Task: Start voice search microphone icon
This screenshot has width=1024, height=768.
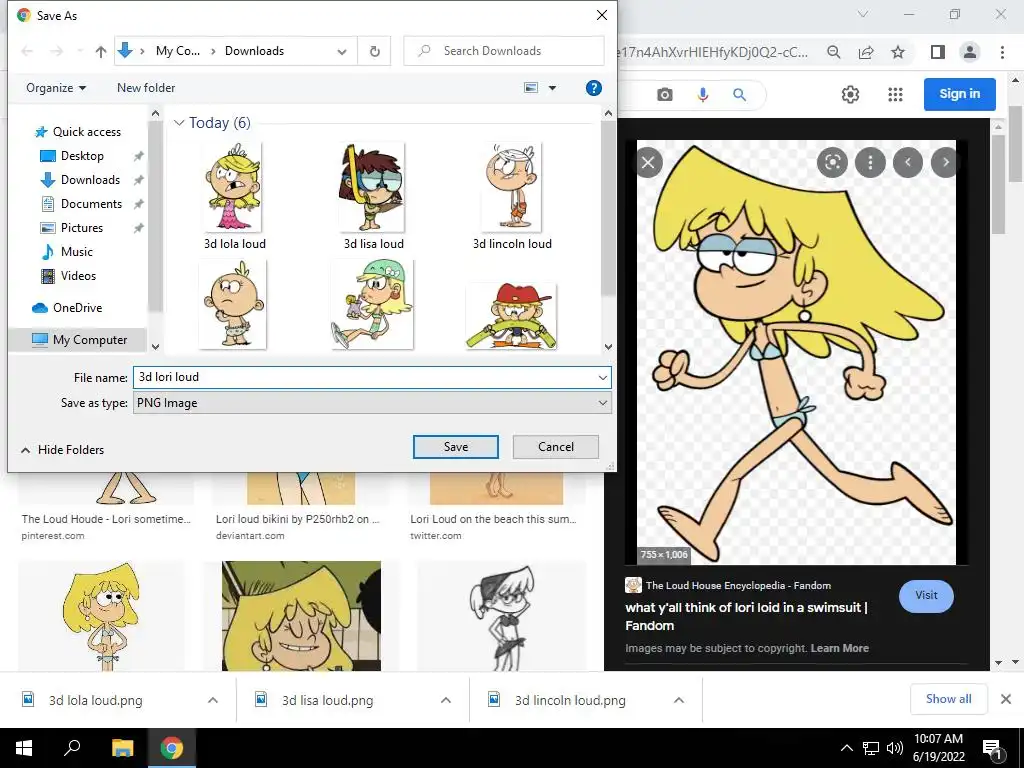Action: pos(703,95)
